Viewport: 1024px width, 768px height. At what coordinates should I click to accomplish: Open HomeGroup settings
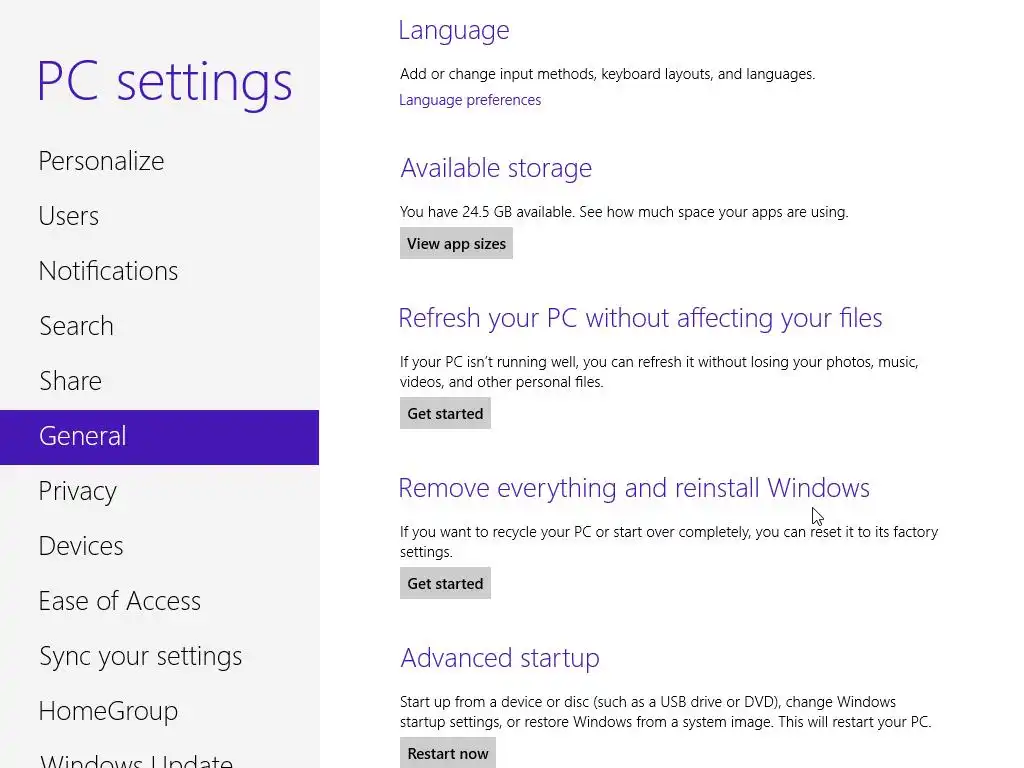pyautogui.click(x=108, y=711)
